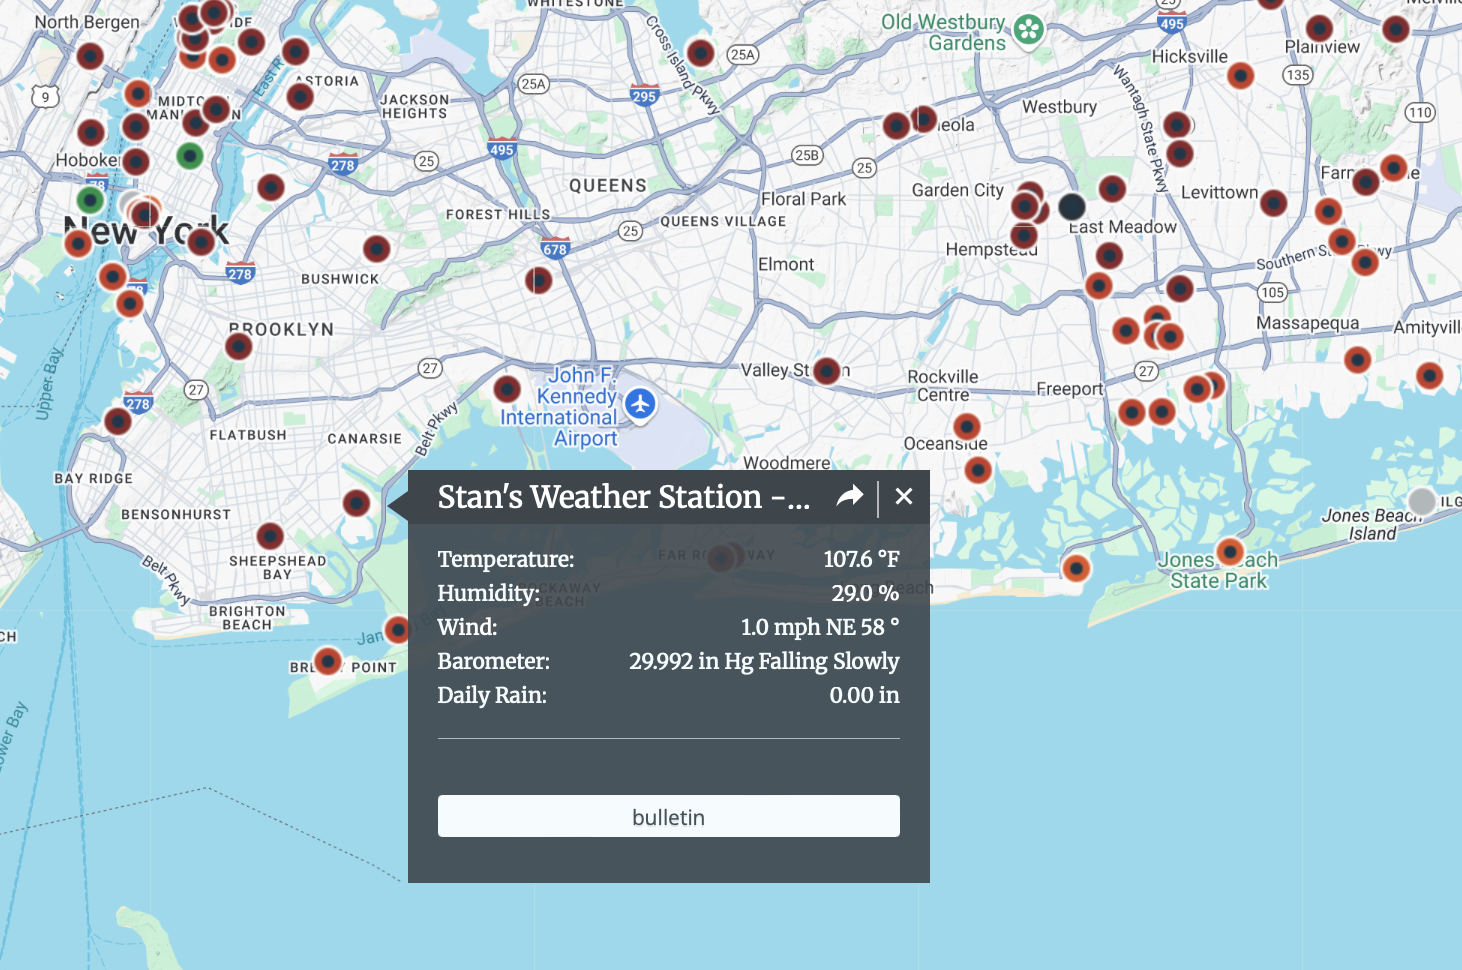Open the station marker south of Canarsie
This screenshot has height=970, width=1462.
tap(357, 503)
